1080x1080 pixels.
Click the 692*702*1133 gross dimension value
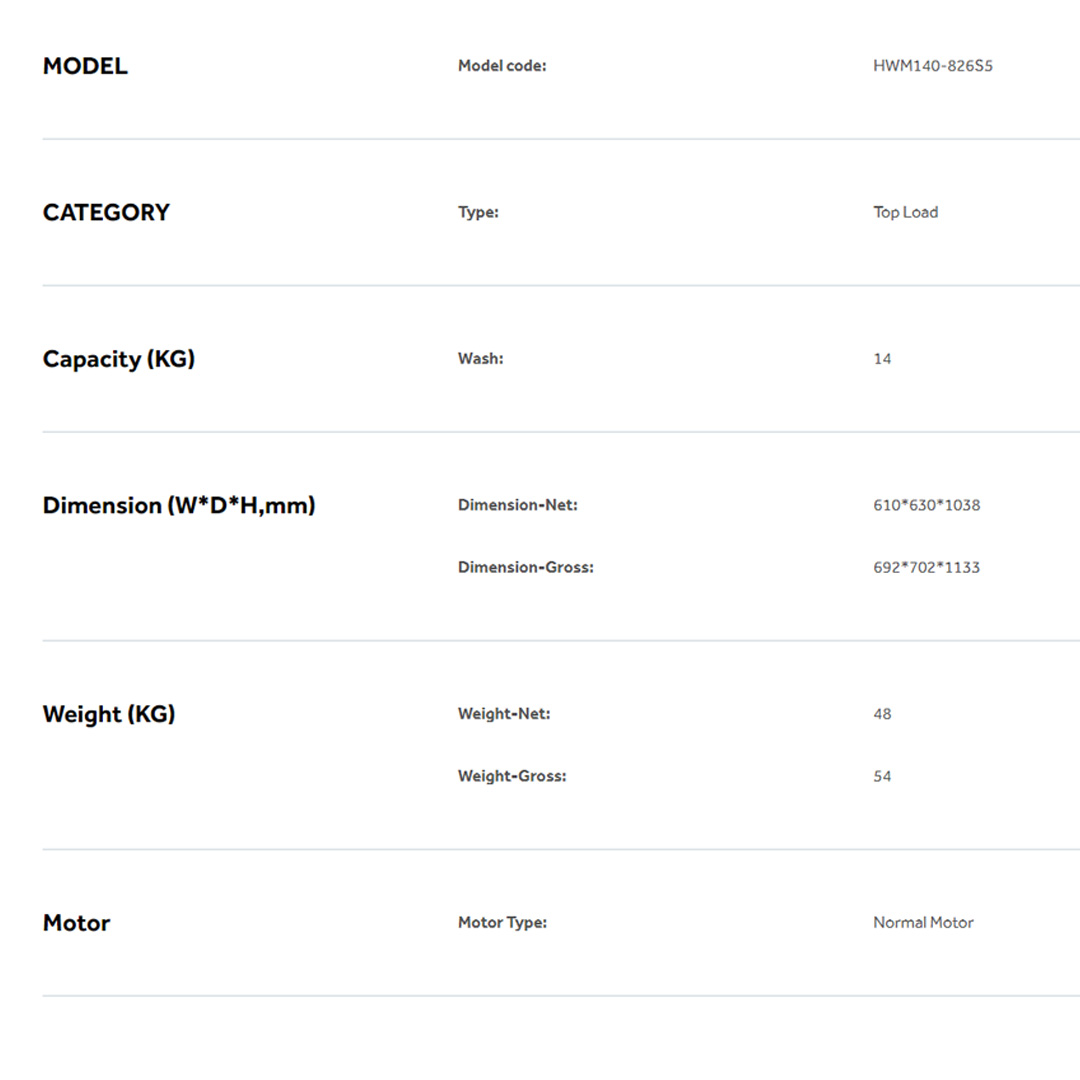coord(926,567)
